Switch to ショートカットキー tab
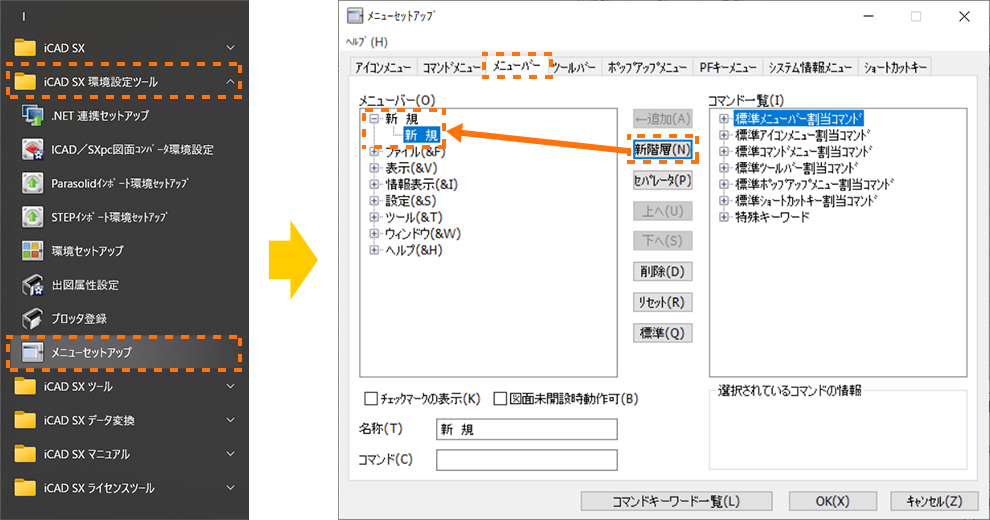 [x=895, y=68]
